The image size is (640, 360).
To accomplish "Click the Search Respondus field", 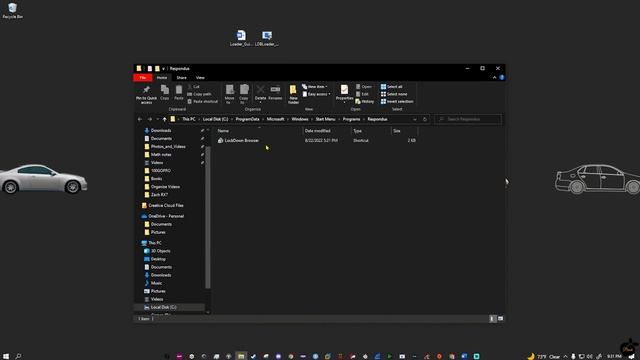I will pos(469,119).
